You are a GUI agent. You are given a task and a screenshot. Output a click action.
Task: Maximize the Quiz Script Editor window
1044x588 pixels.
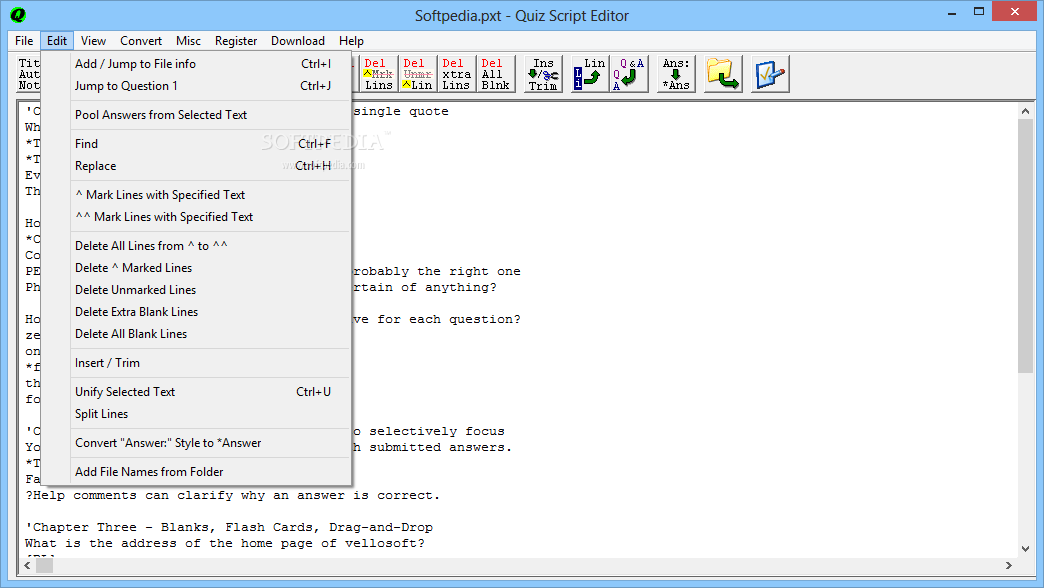click(x=979, y=12)
